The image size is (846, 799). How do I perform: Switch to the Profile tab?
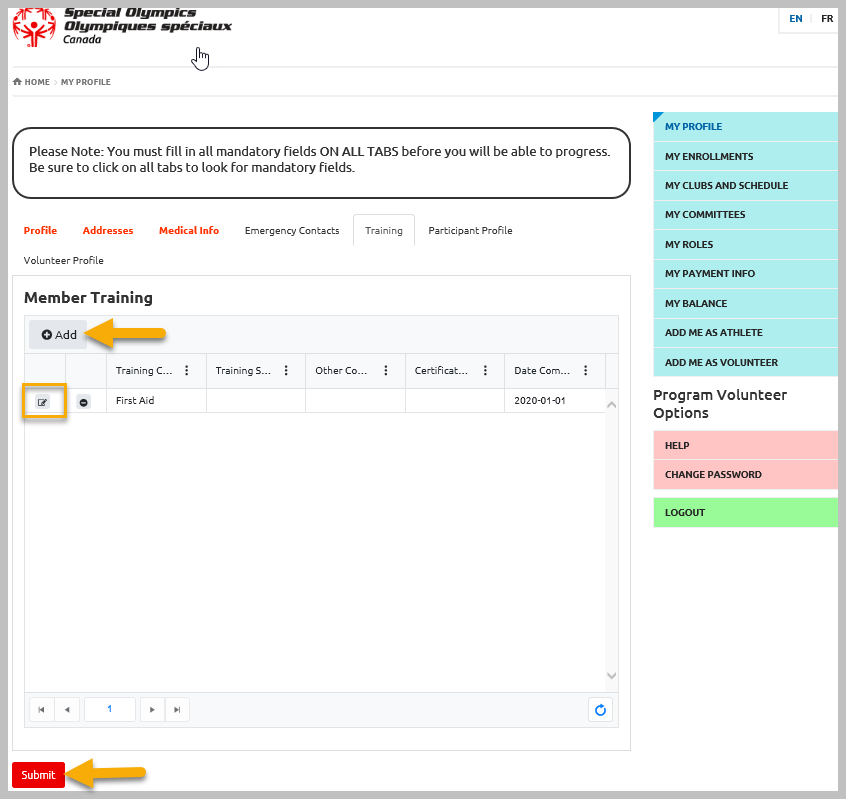tap(40, 230)
